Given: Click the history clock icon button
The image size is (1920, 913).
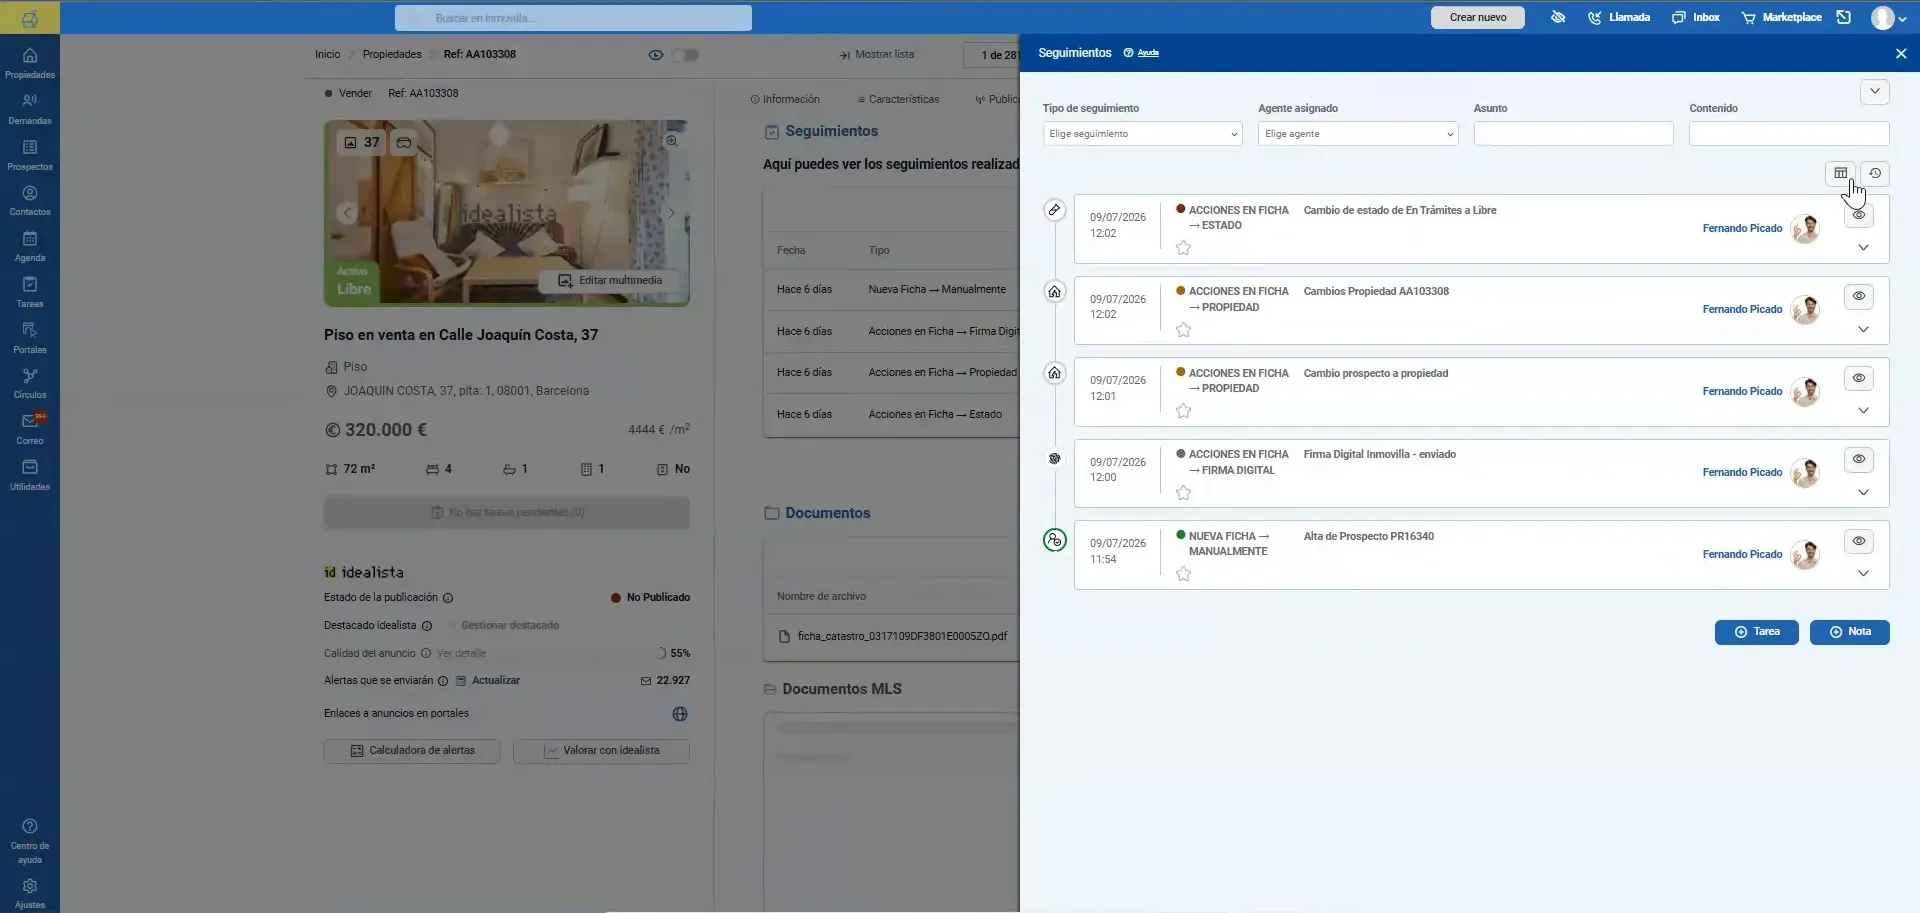Looking at the screenshot, I should point(1875,173).
